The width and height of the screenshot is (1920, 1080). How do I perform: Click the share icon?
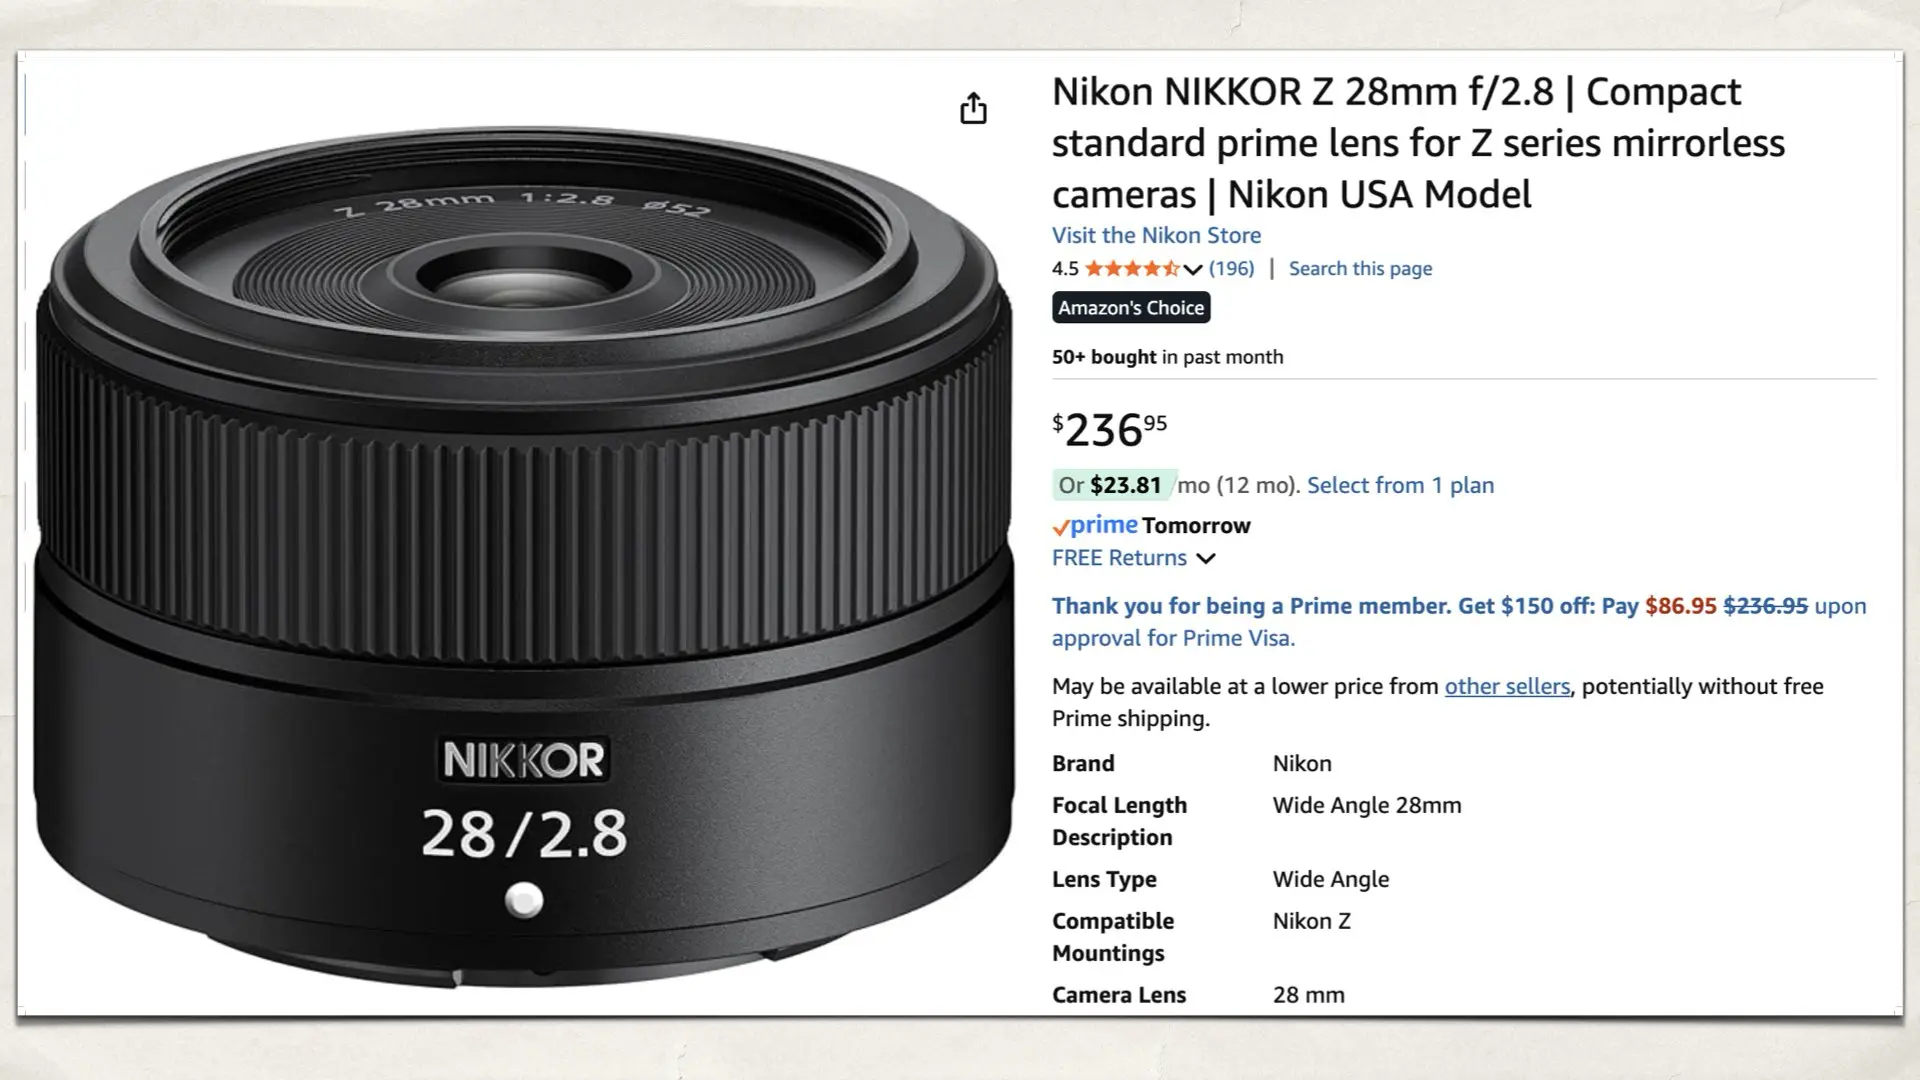click(973, 107)
